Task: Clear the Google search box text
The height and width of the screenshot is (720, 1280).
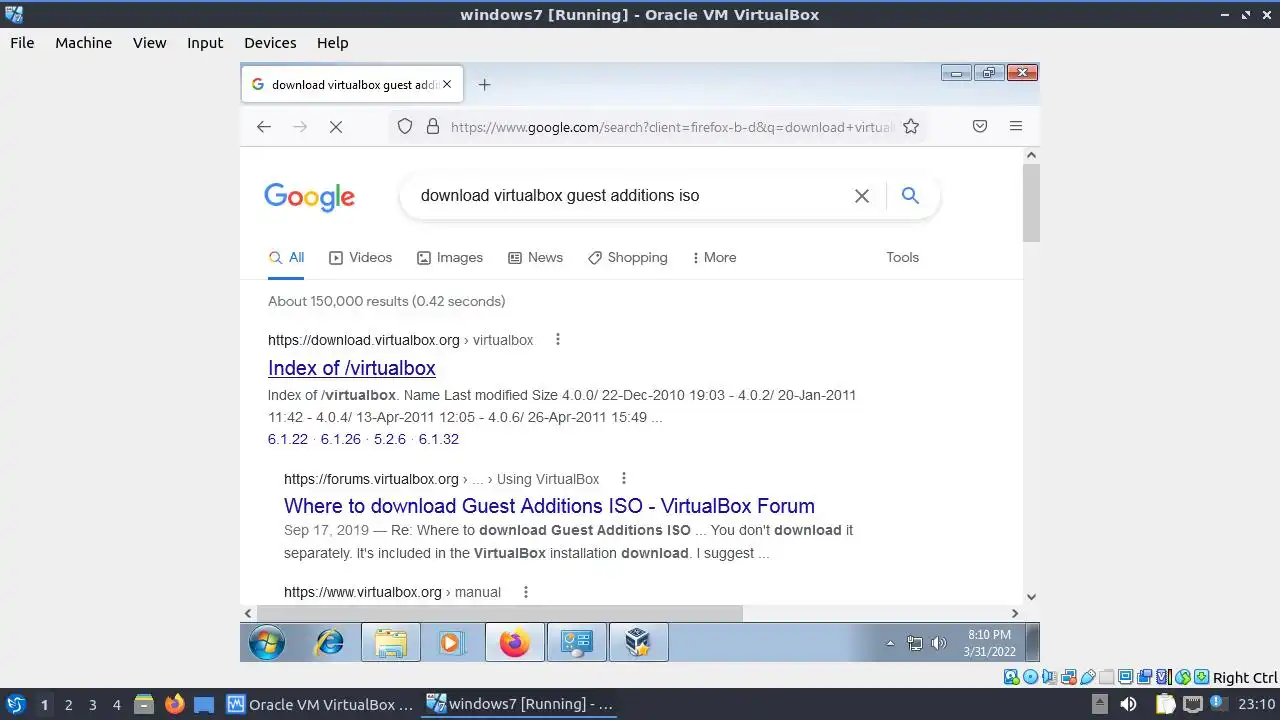Action: pyautogui.click(x=862, y=196)
